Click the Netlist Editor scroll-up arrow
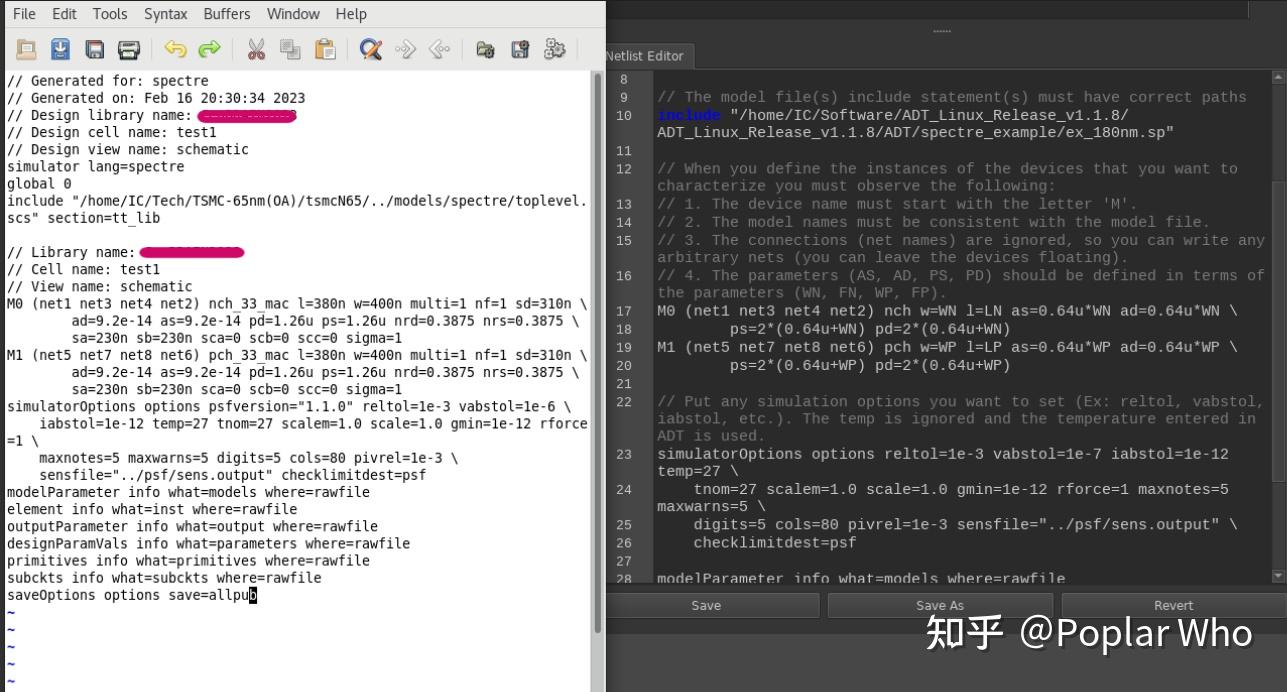Image resolution: width=1287 pixels, height=692 pixels. (x=1278, y=77)
